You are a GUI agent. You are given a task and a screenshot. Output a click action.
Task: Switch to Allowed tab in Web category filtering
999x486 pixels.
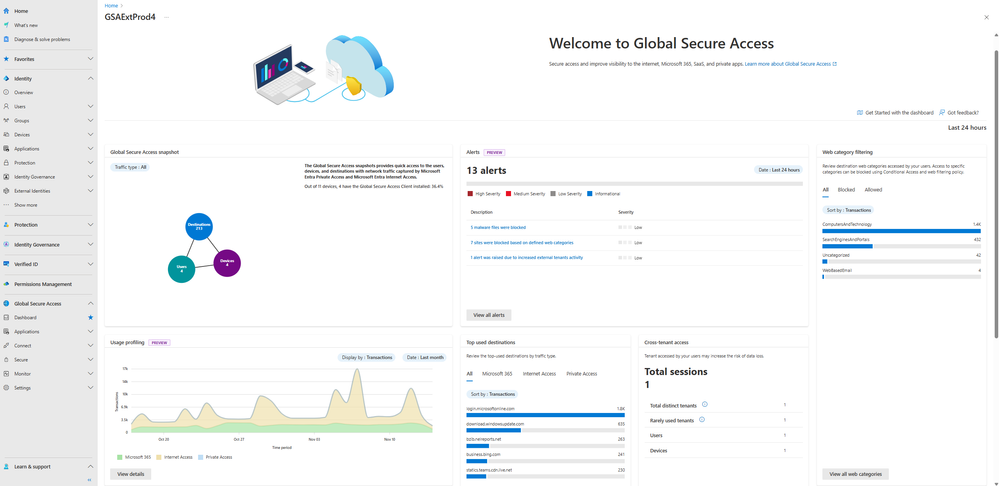873,190
